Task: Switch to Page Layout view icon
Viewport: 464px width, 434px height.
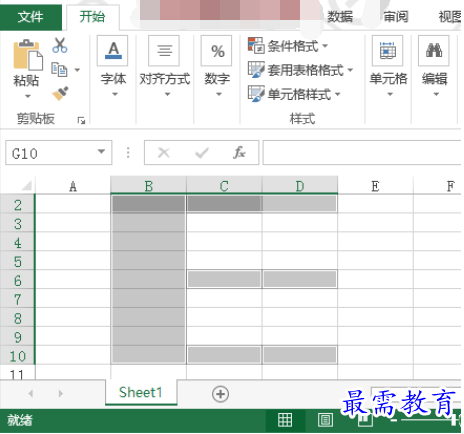Action: [x=325, y=420]
